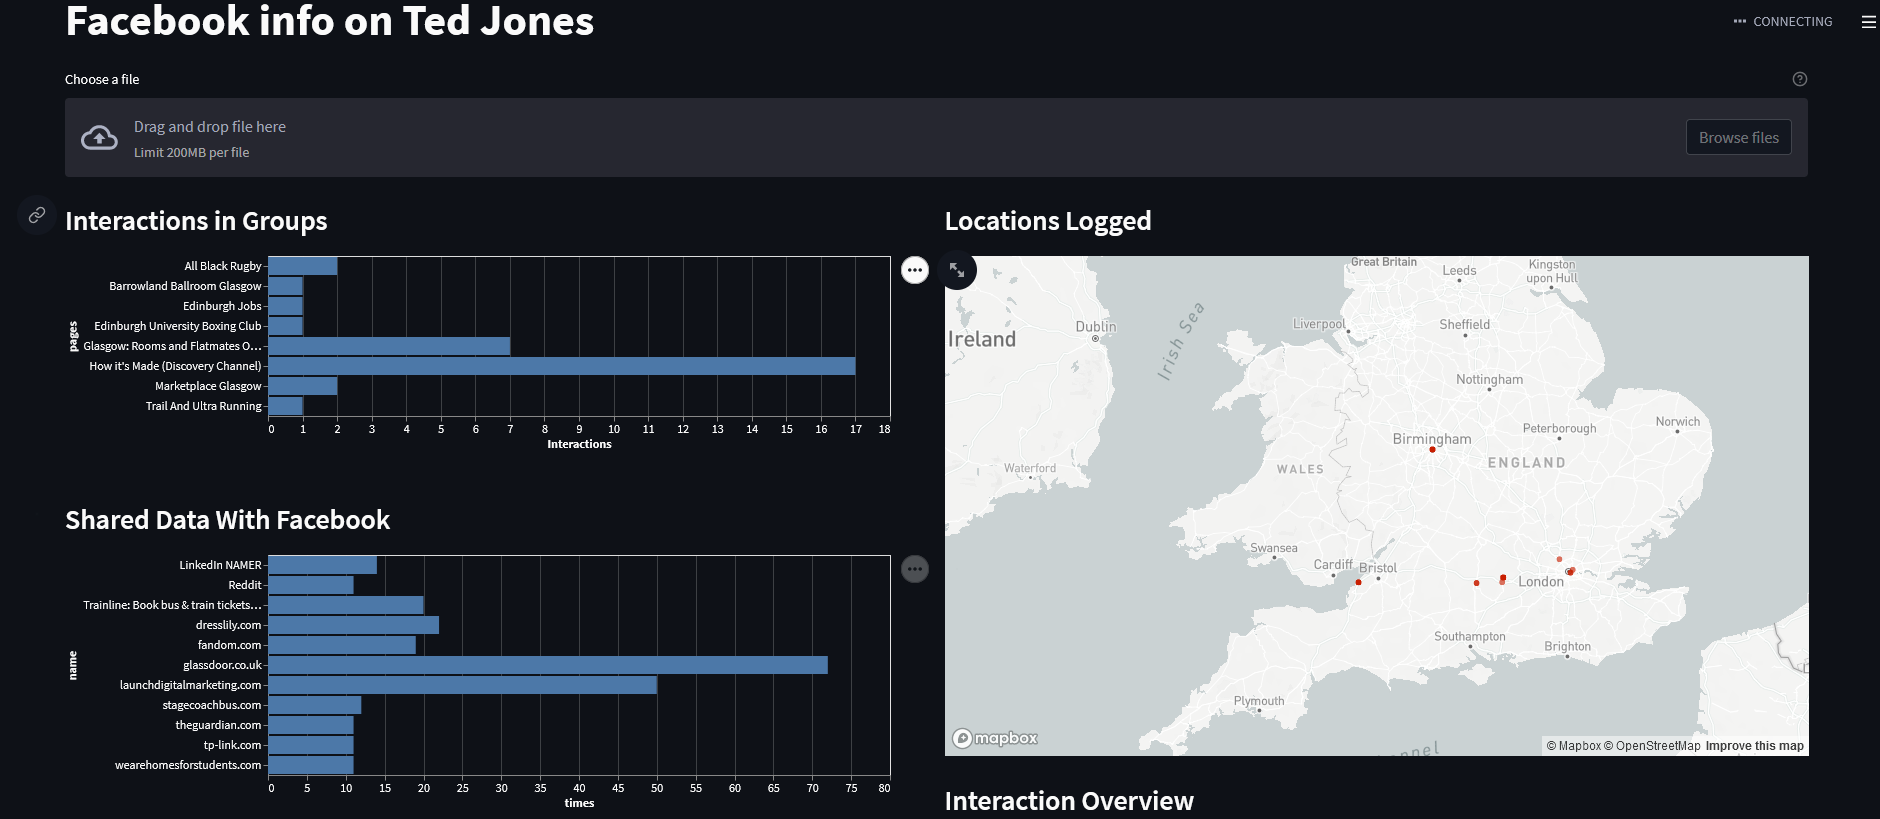
Task: Click the CONNECTING status indicator
Action: 1783,21
